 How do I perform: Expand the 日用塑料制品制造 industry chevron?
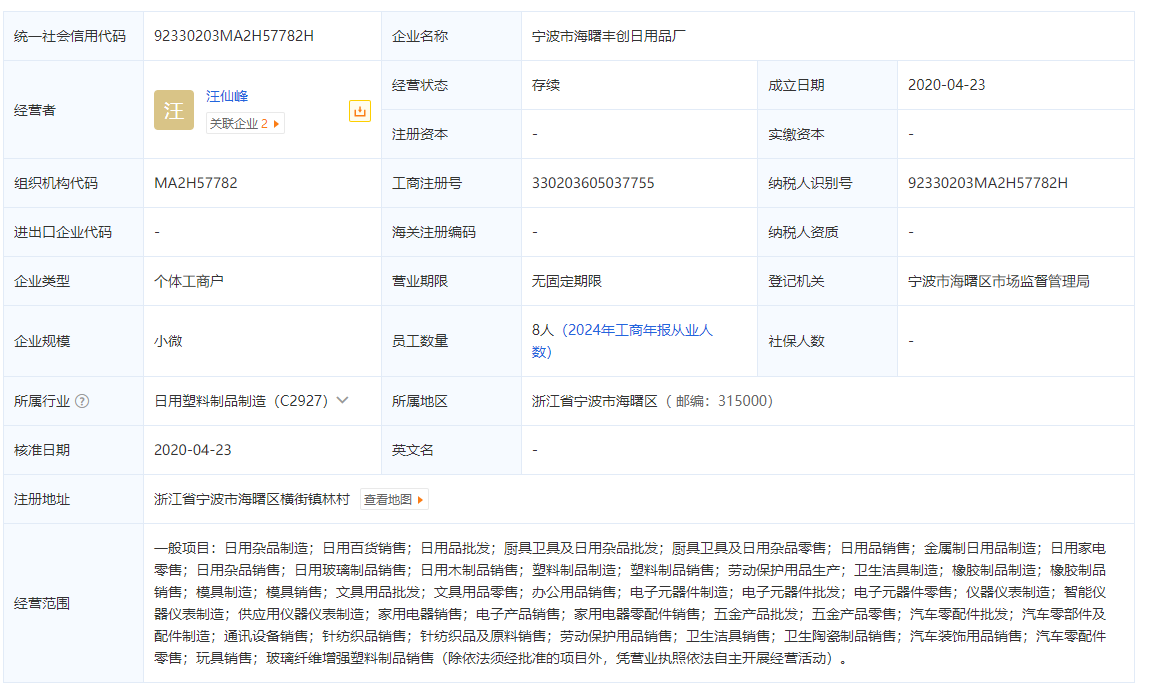343,400
